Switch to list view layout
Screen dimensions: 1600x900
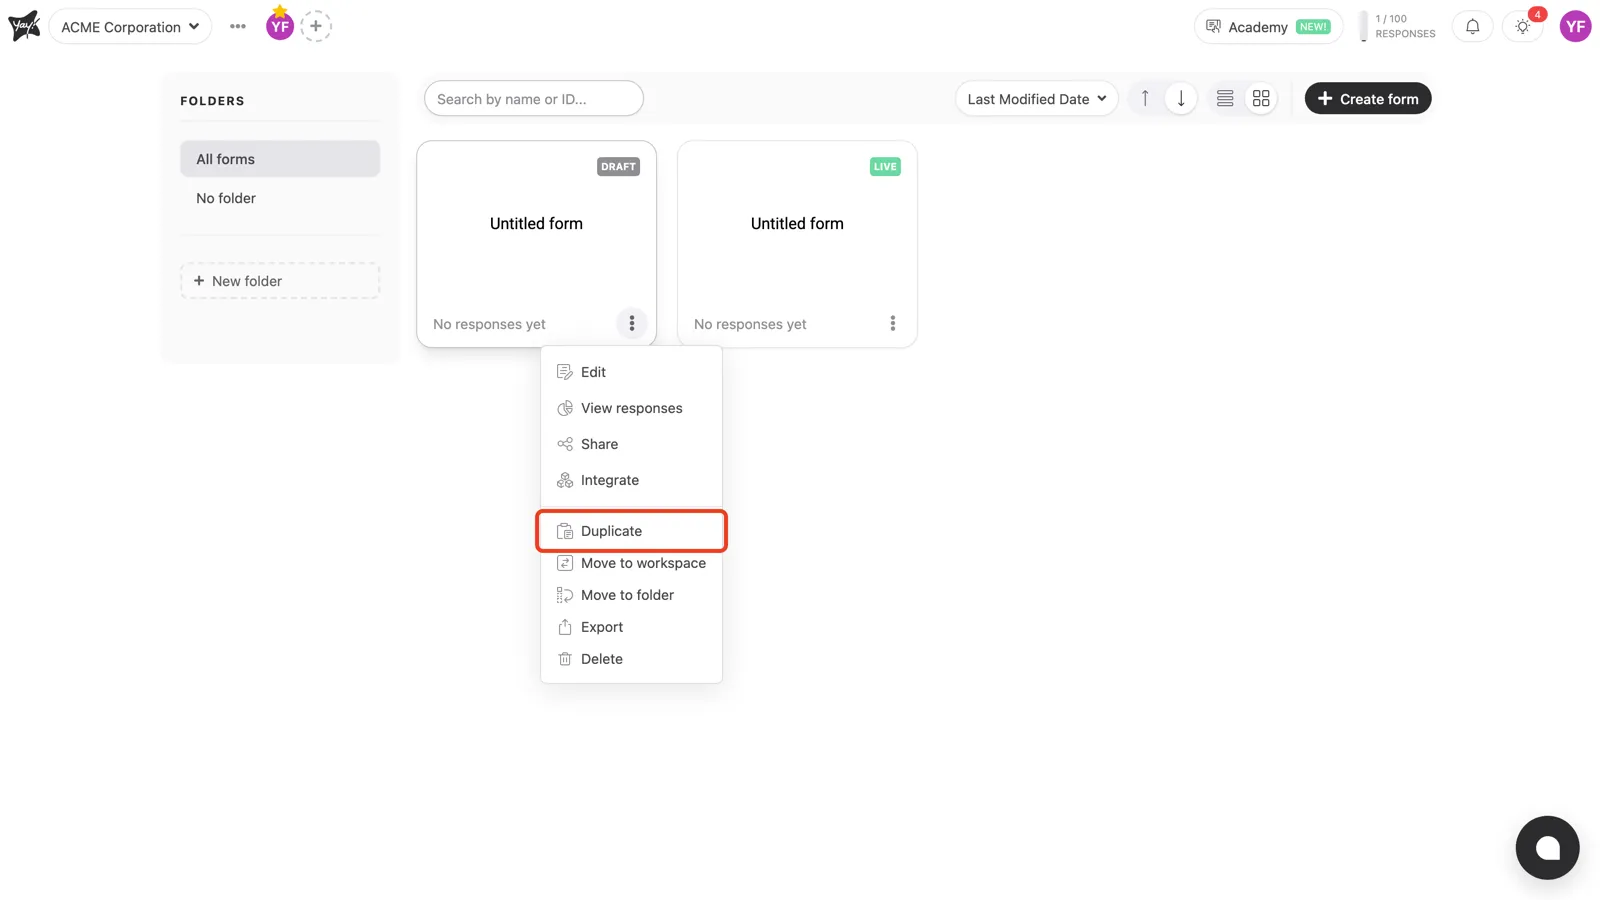coord(1225,98)
